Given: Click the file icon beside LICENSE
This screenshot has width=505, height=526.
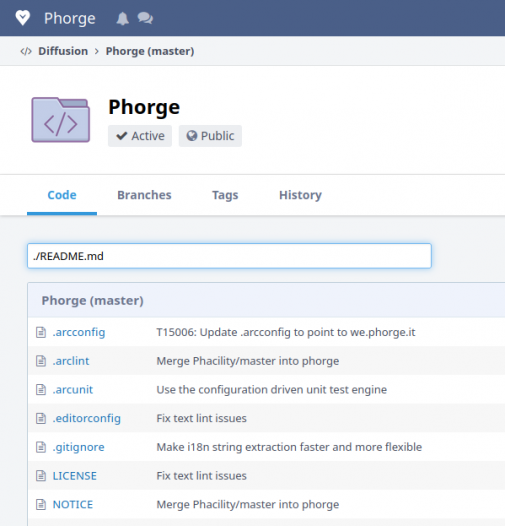Looking at the screenshot, I should [41, 476].
